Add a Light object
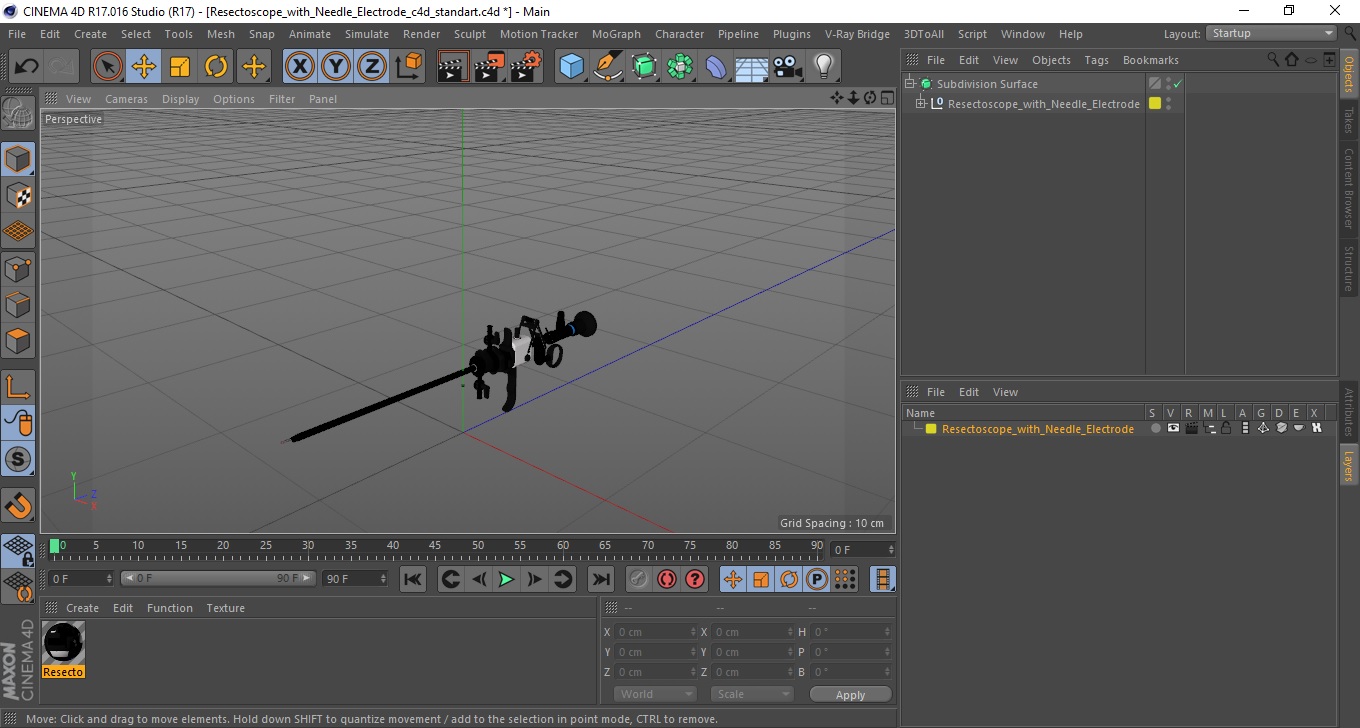 pos(823,67)
